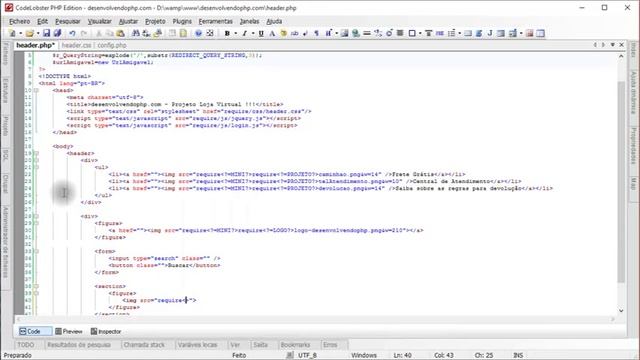Image resolution: width=640 pixels, height=360 pixels.
Task: Close the current document tab with X
Action: point(622,45)
